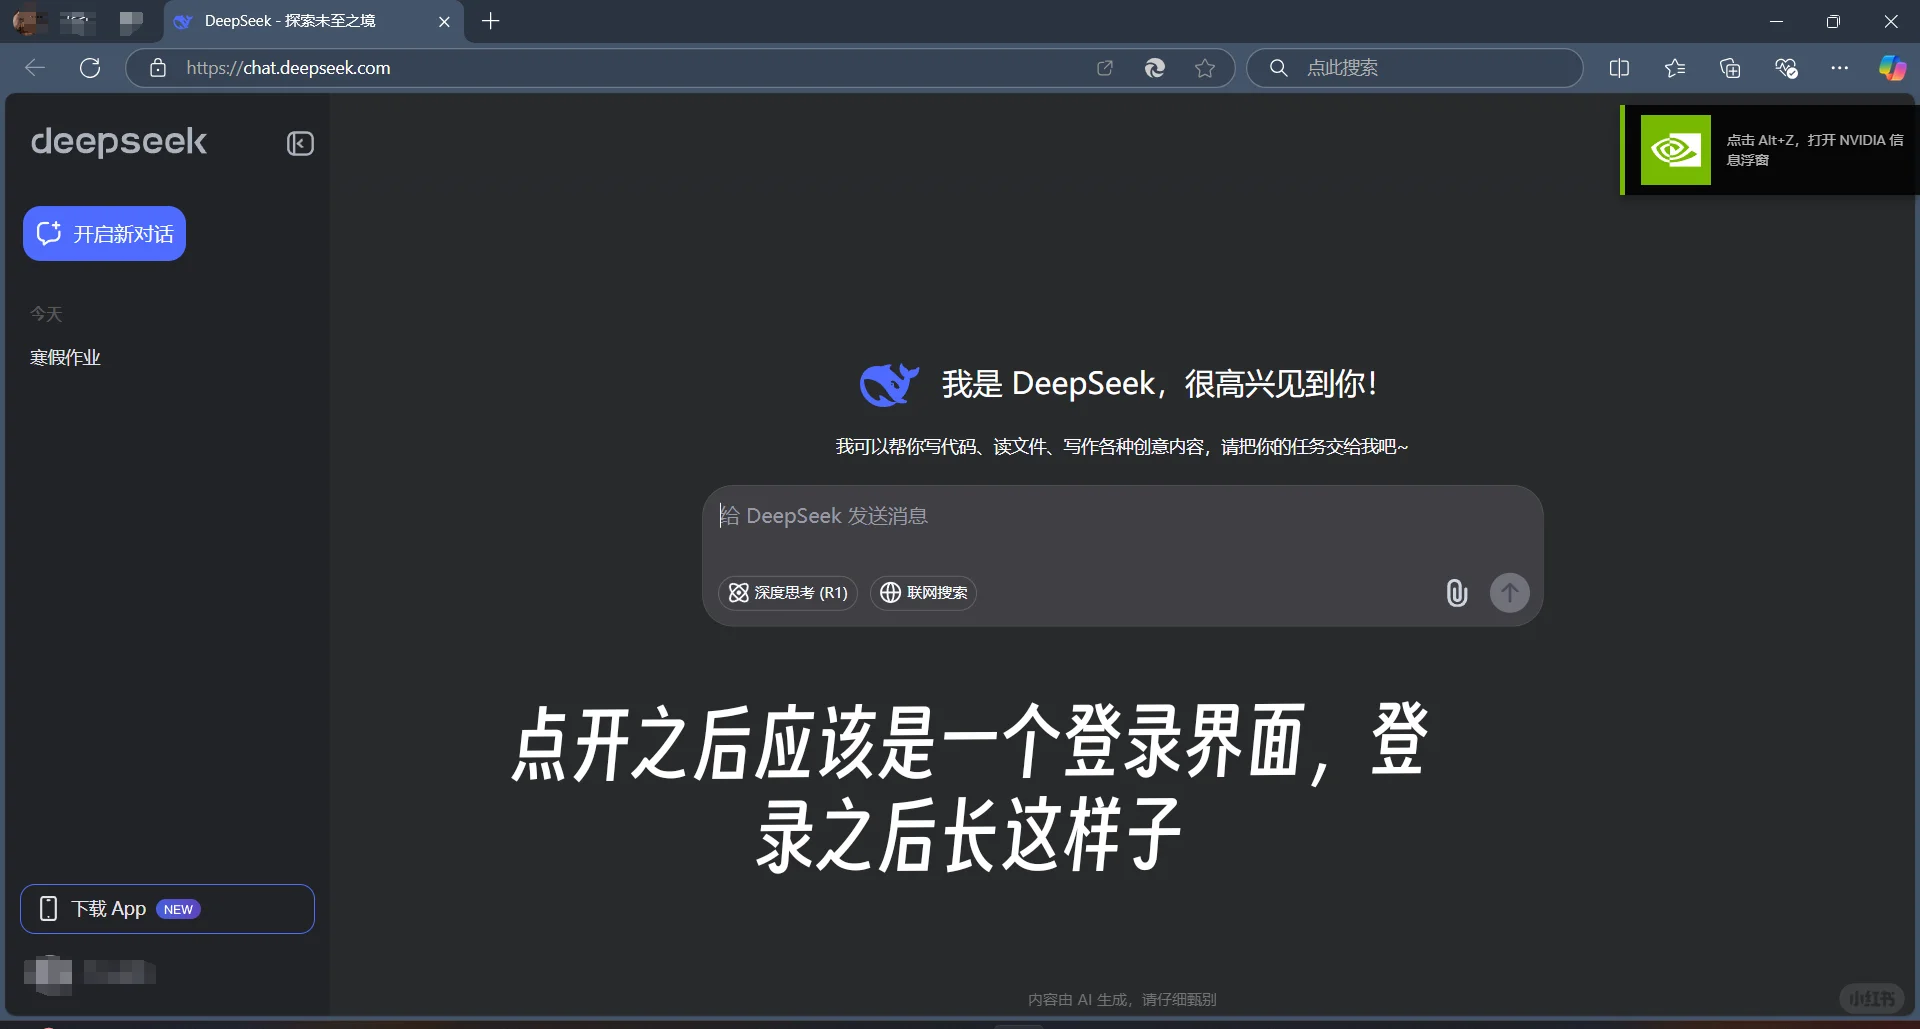Open the Collections panel

pyautogui.click(x=1731, y=68)
